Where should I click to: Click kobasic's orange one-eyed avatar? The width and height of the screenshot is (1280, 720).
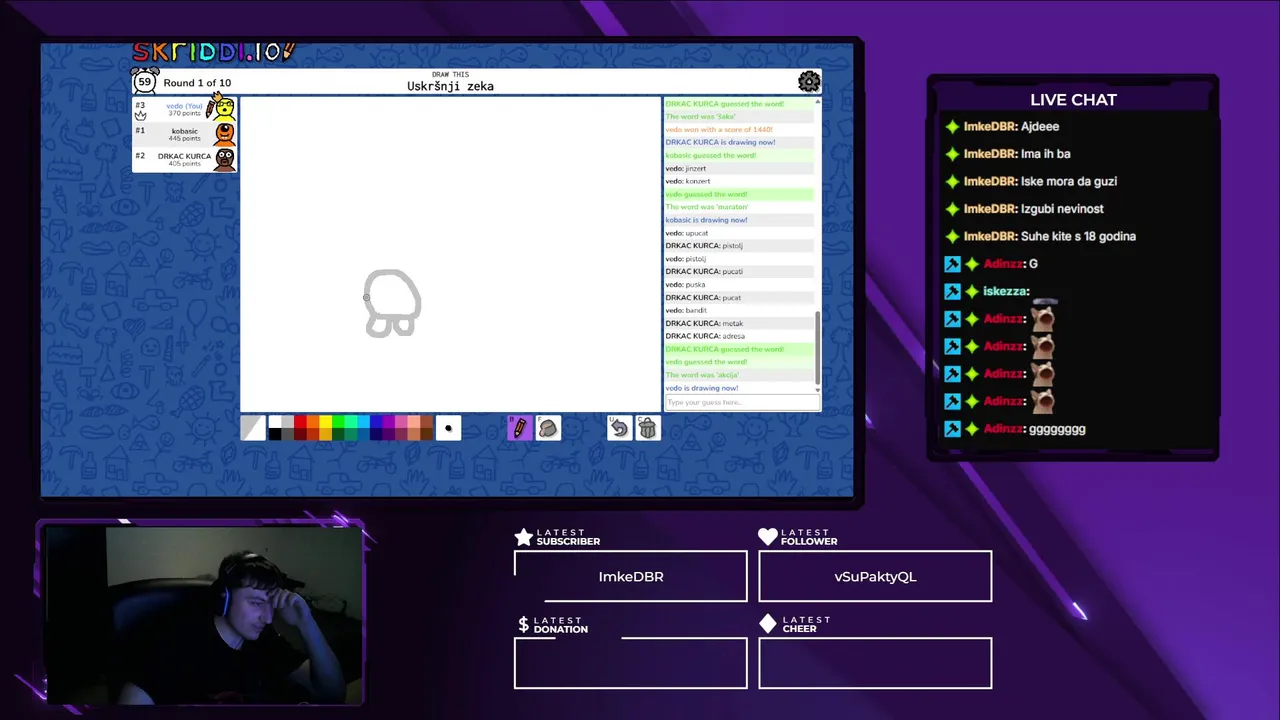pyautogui.click(x=225, y=134)
